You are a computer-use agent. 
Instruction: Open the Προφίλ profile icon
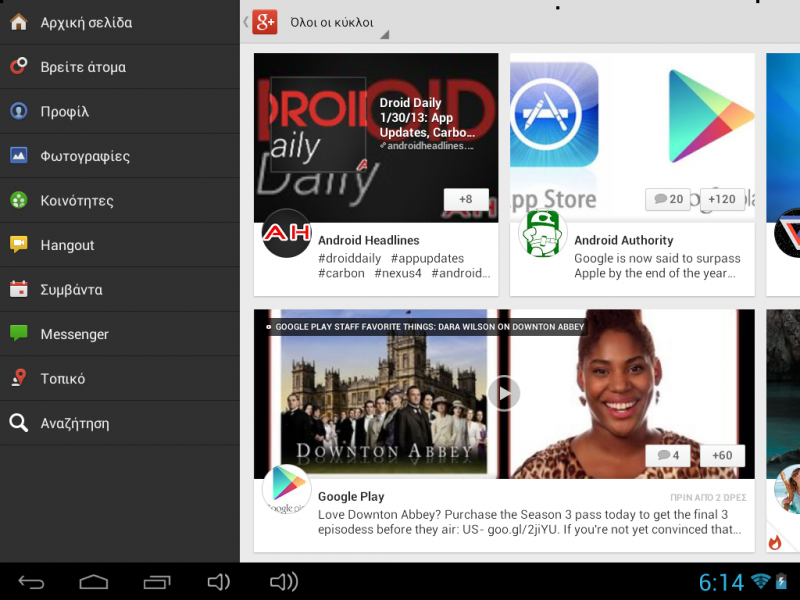[19, 111]
